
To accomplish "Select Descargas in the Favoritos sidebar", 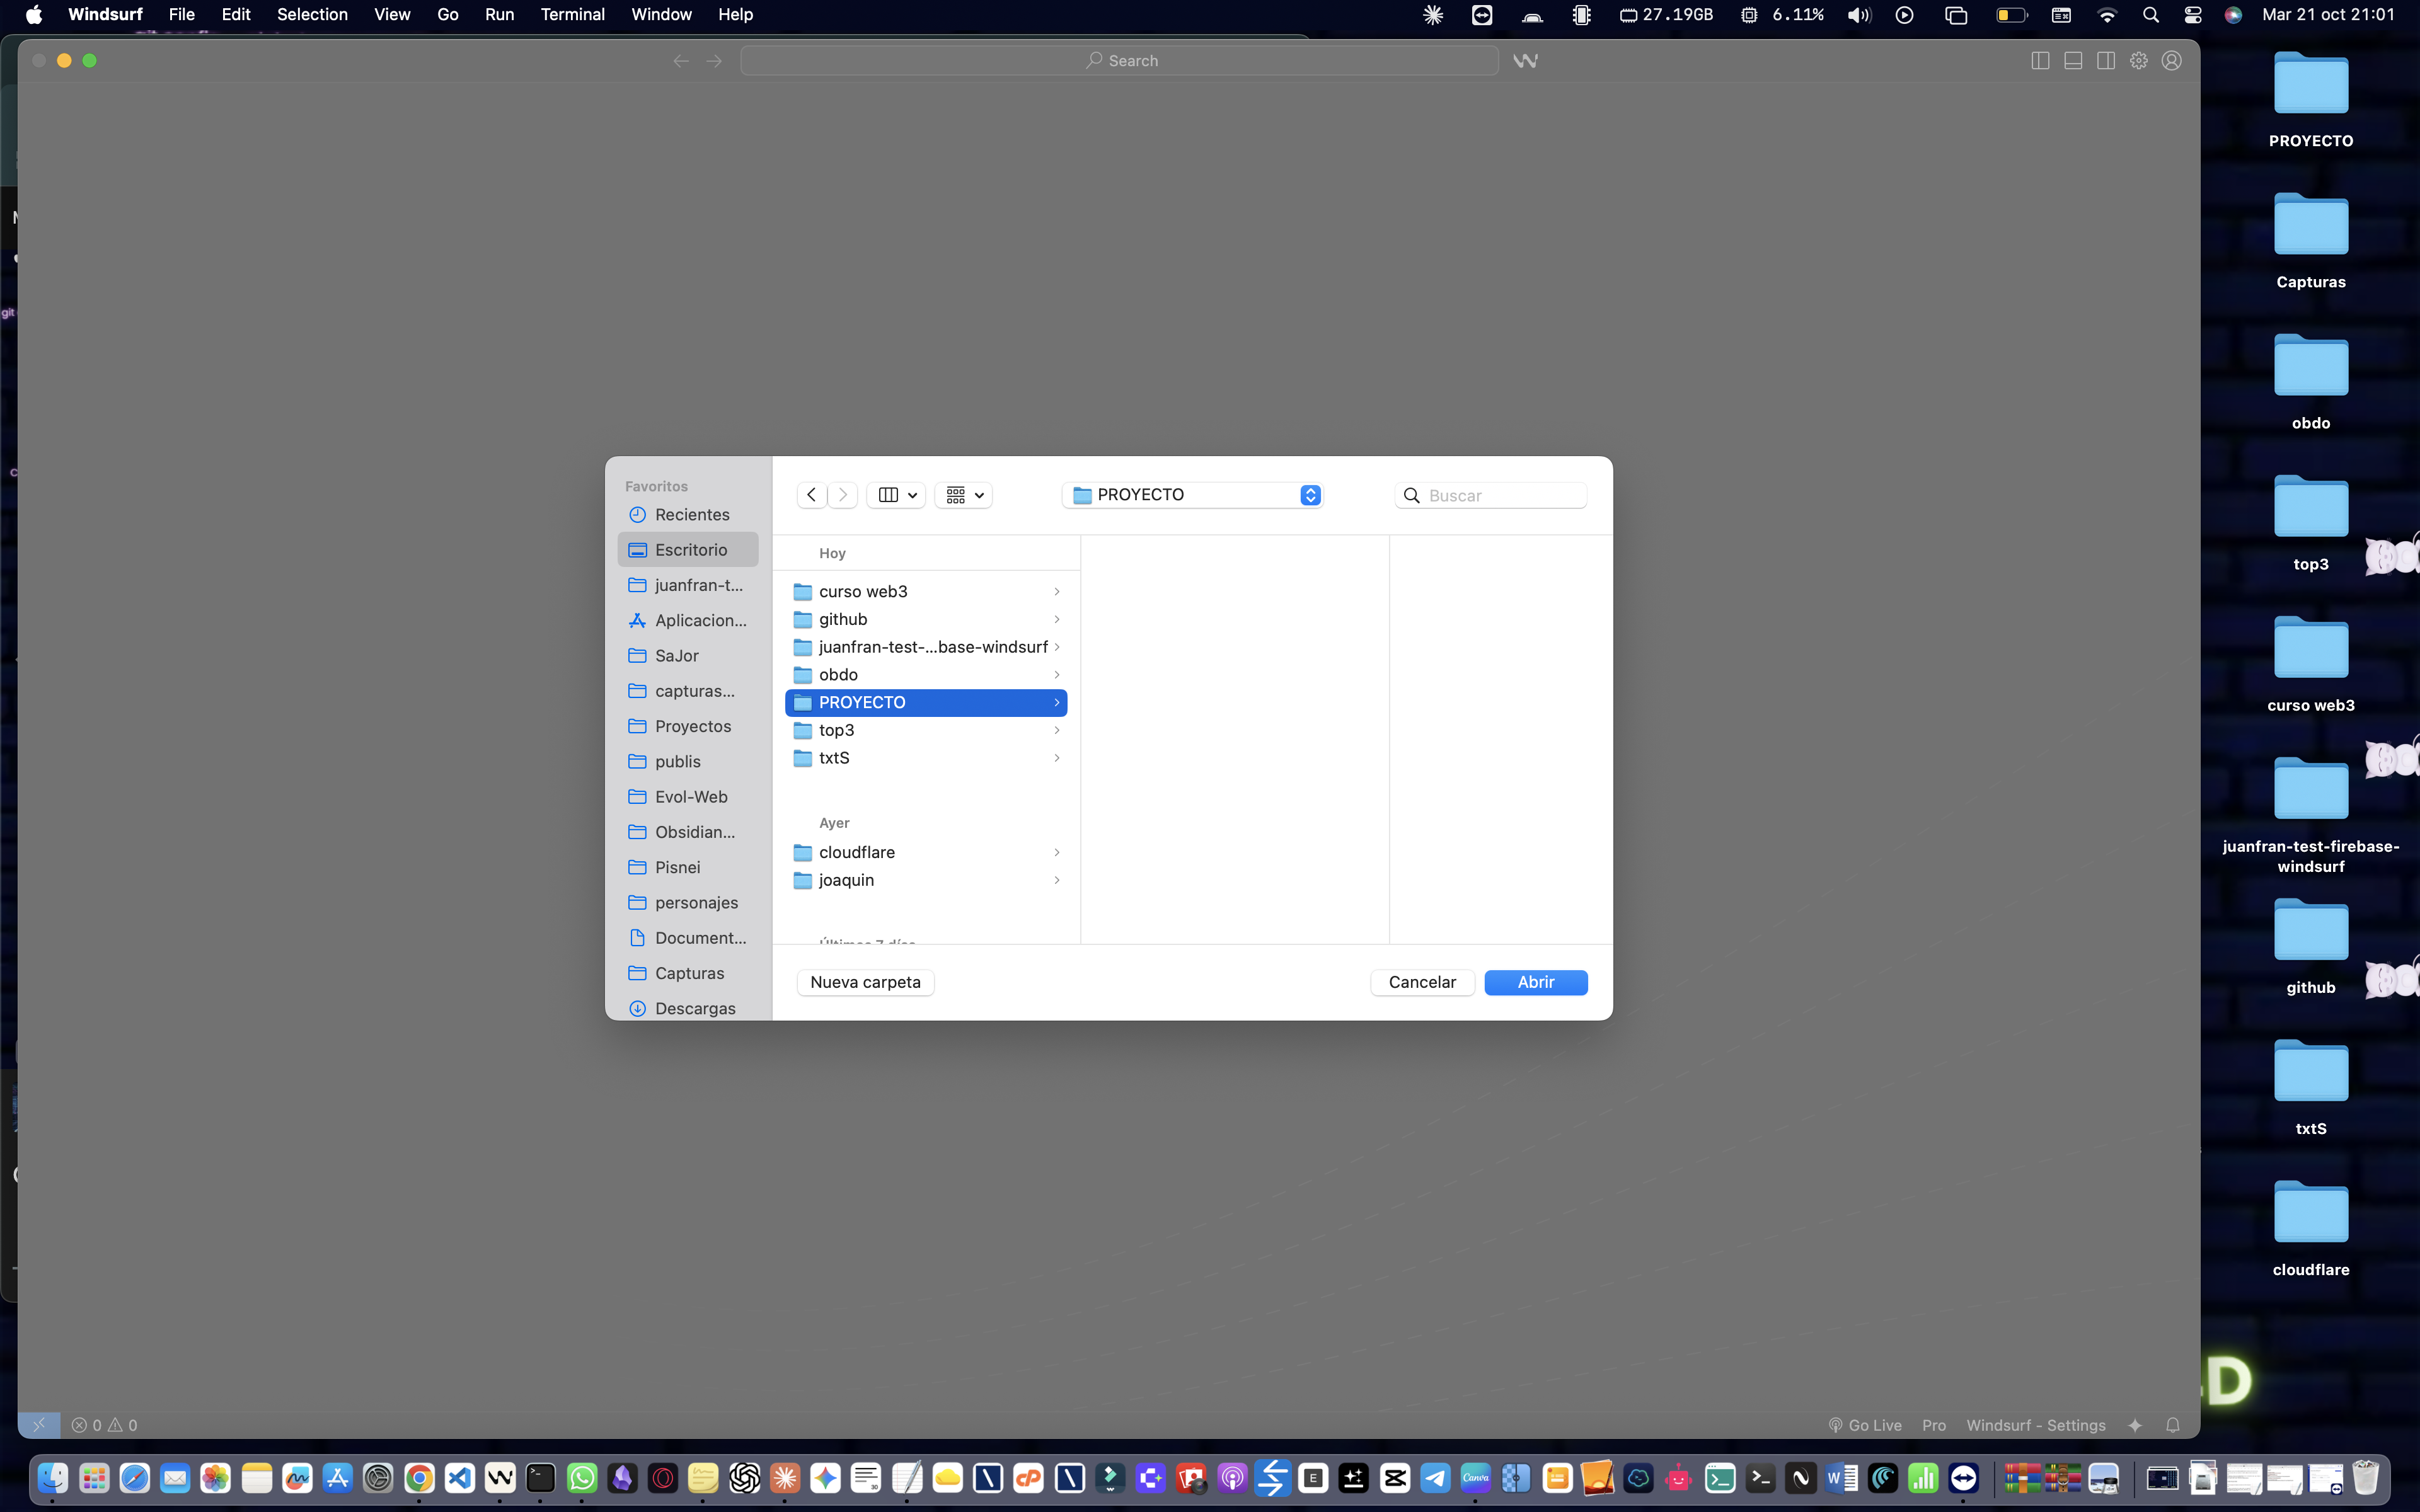I will [695, 1008].
